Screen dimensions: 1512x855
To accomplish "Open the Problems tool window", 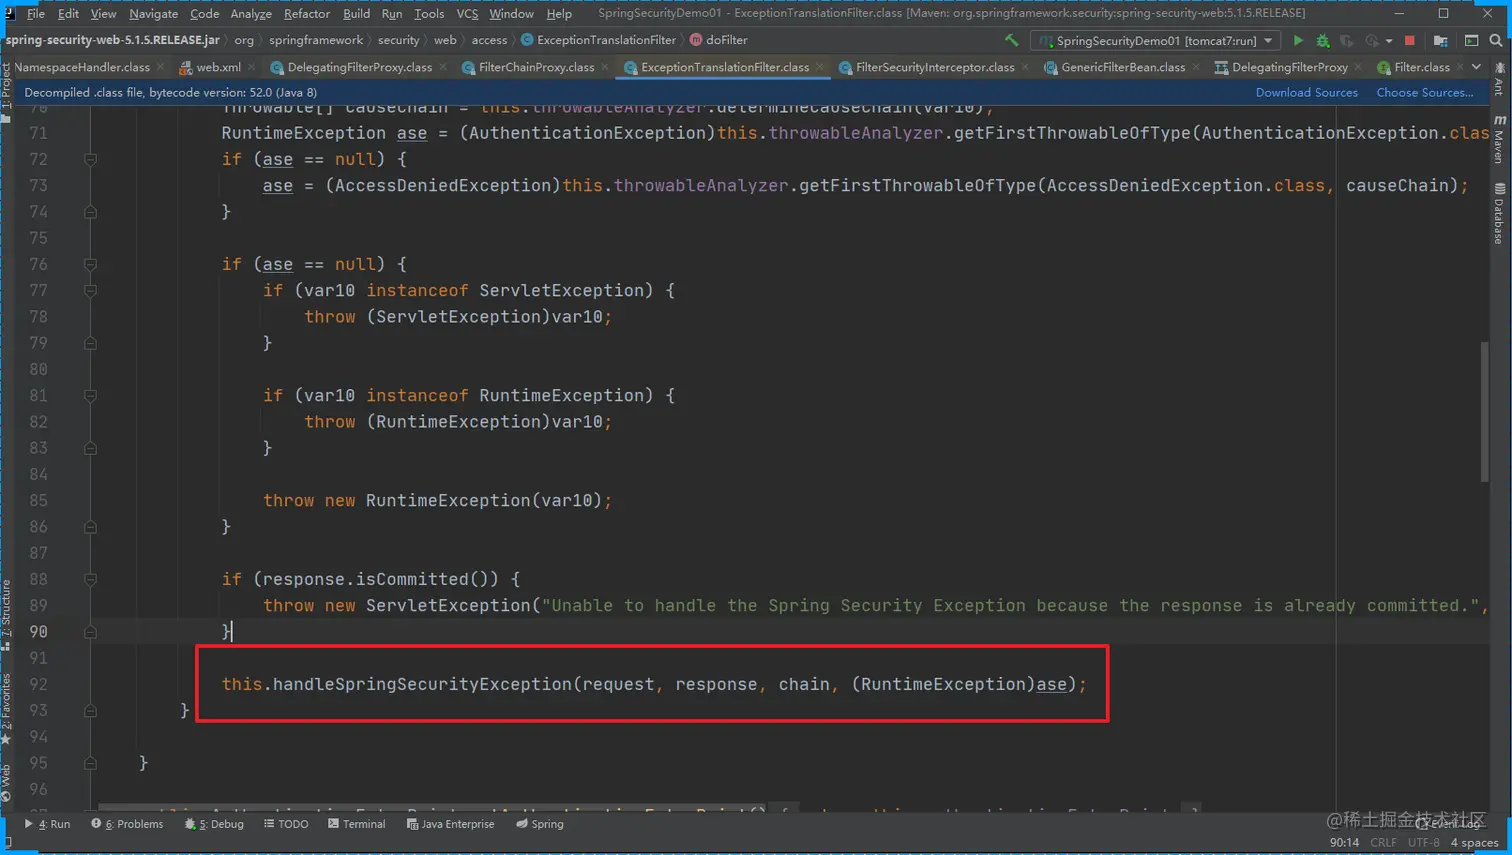I will tap(127, 824).
